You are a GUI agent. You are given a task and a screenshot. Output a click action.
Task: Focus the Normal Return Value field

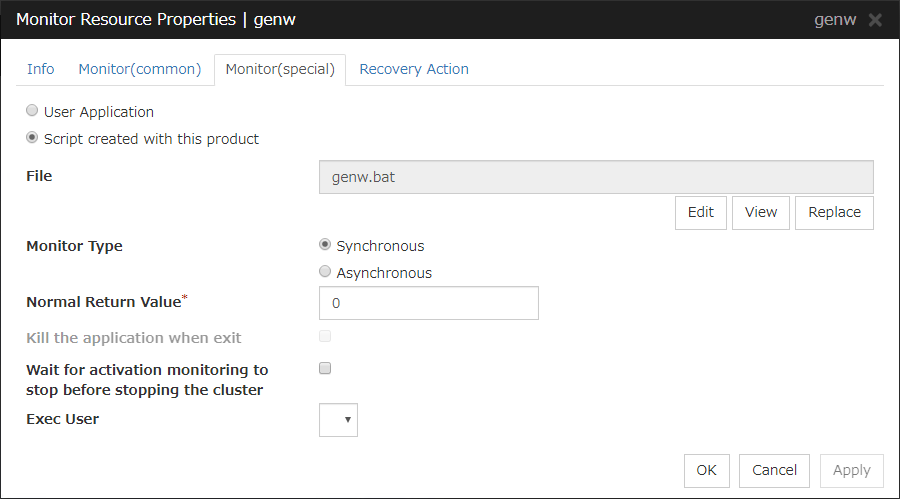(x=428, y=303)
